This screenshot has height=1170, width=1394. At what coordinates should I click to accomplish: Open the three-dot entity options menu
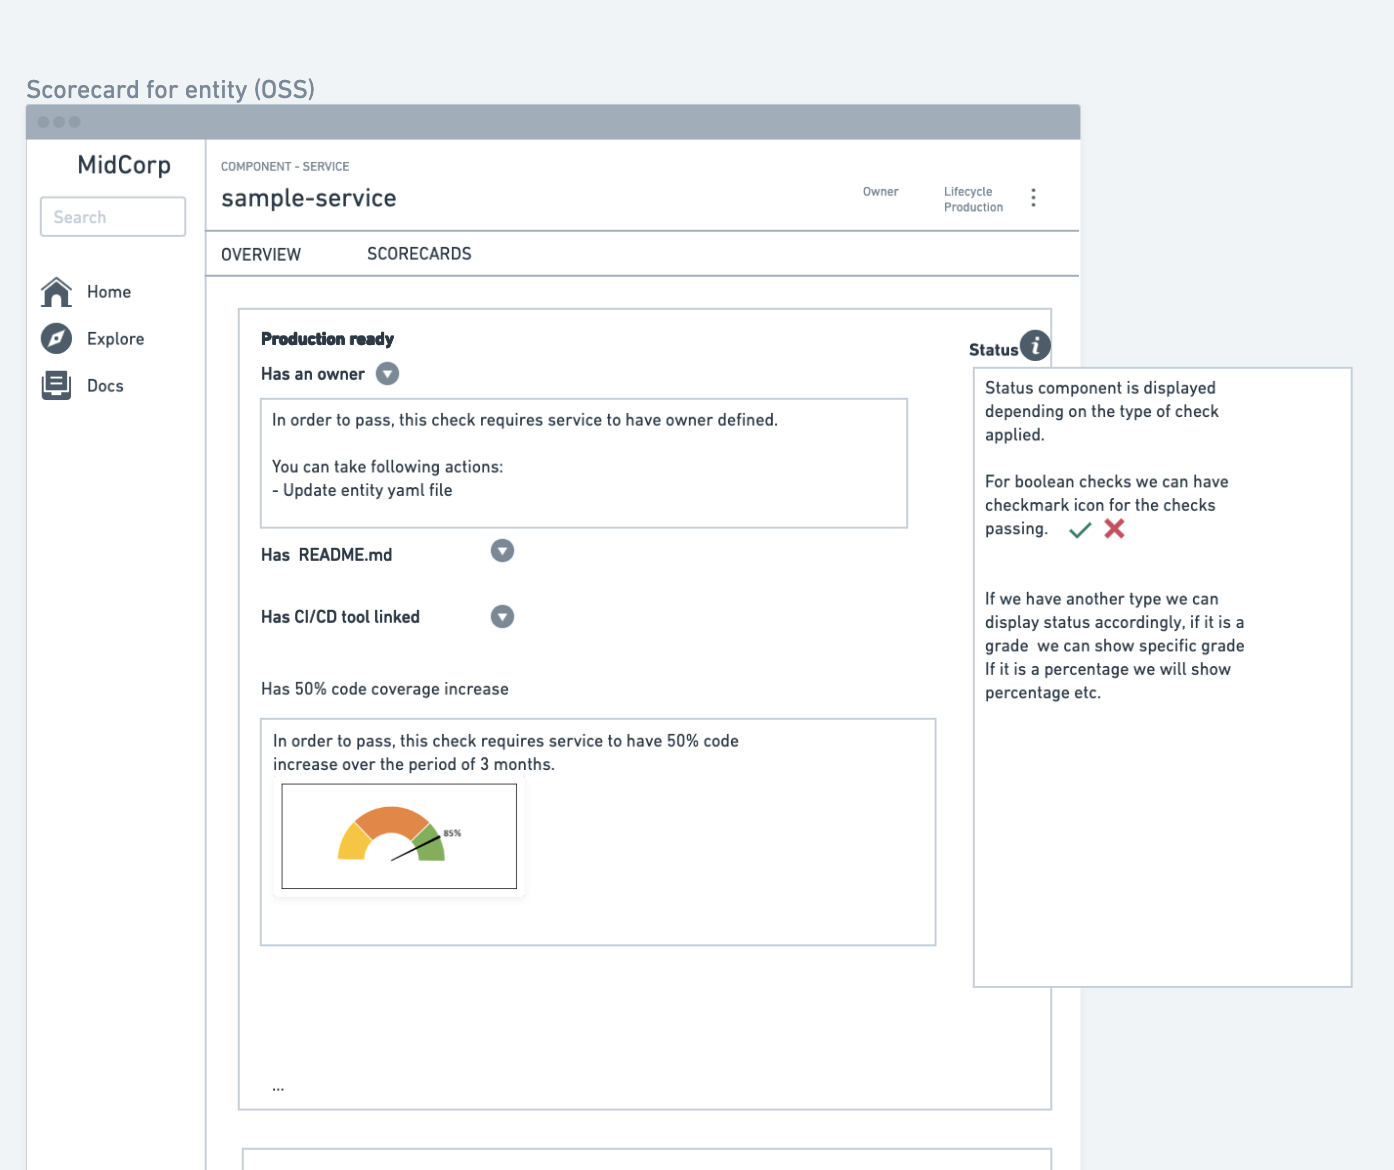click(x=1033, y=197)
